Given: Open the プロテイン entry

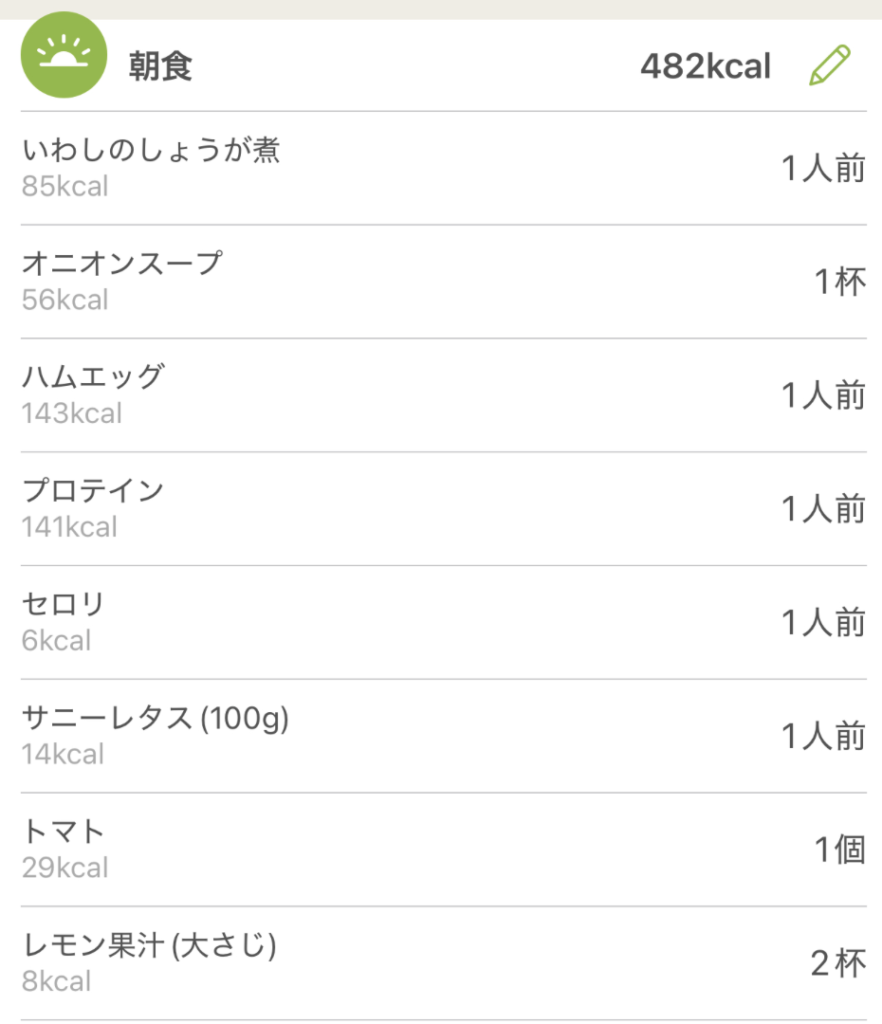Looking at the screenshot, I should tap(93, 491).
